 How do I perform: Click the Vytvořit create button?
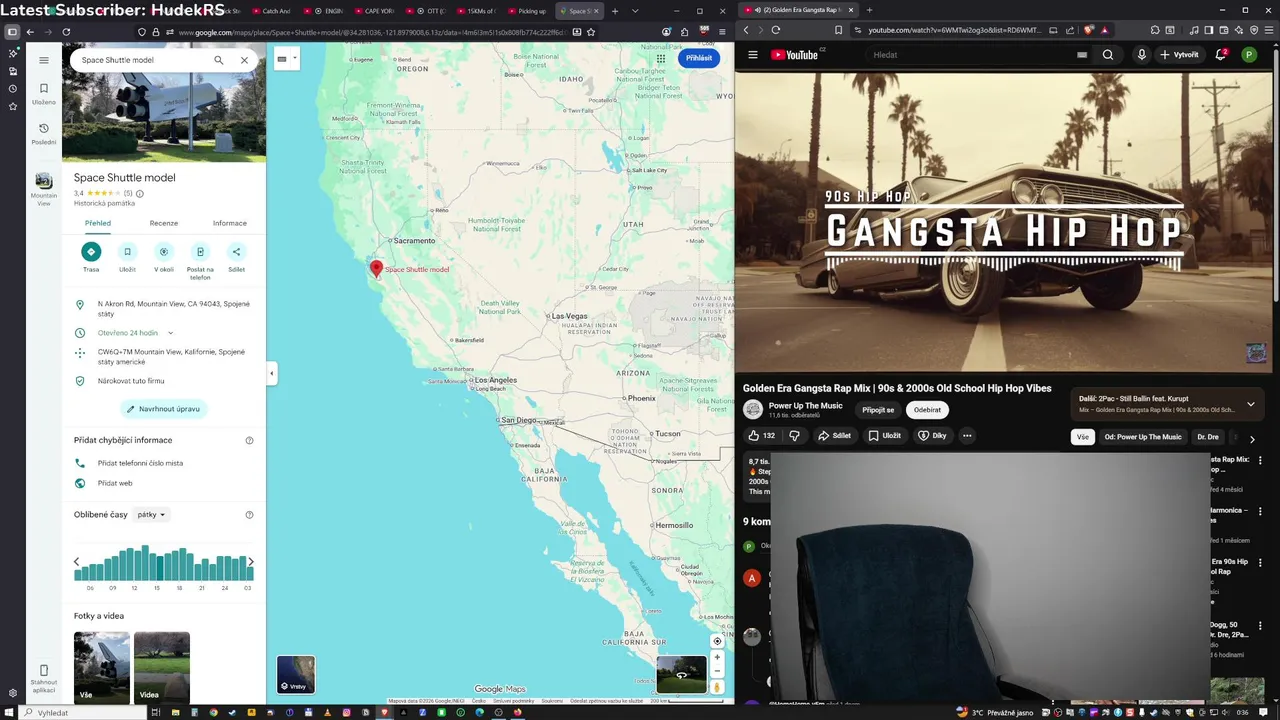[1181, 55]
